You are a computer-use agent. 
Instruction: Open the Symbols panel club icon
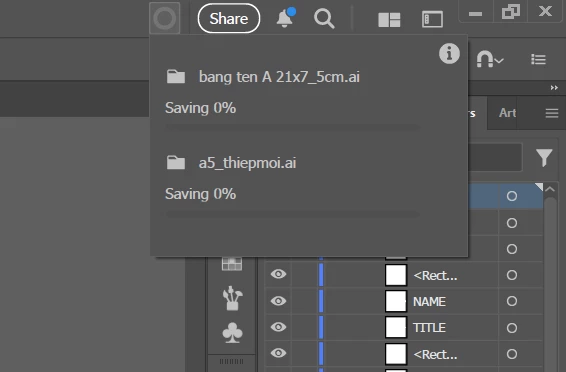click(232, 332)
